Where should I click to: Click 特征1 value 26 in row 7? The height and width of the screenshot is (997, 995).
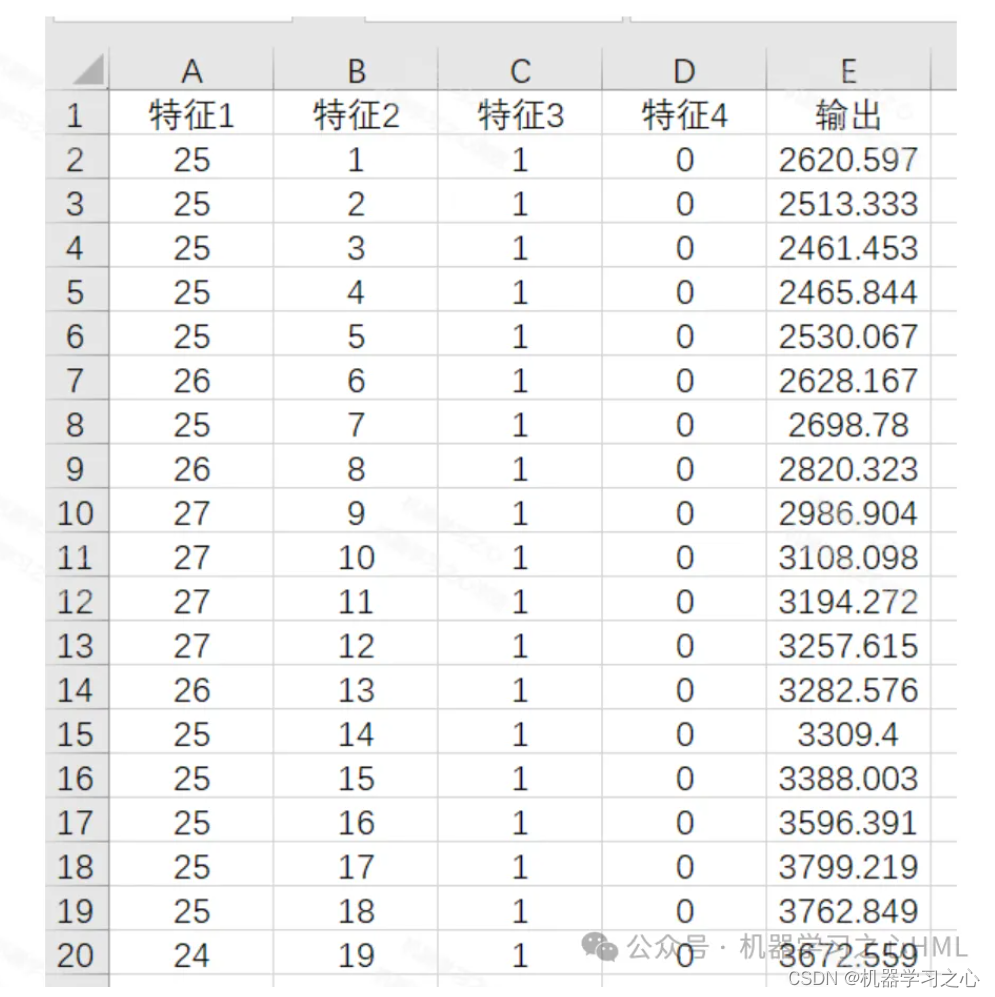tap(191, 380)
